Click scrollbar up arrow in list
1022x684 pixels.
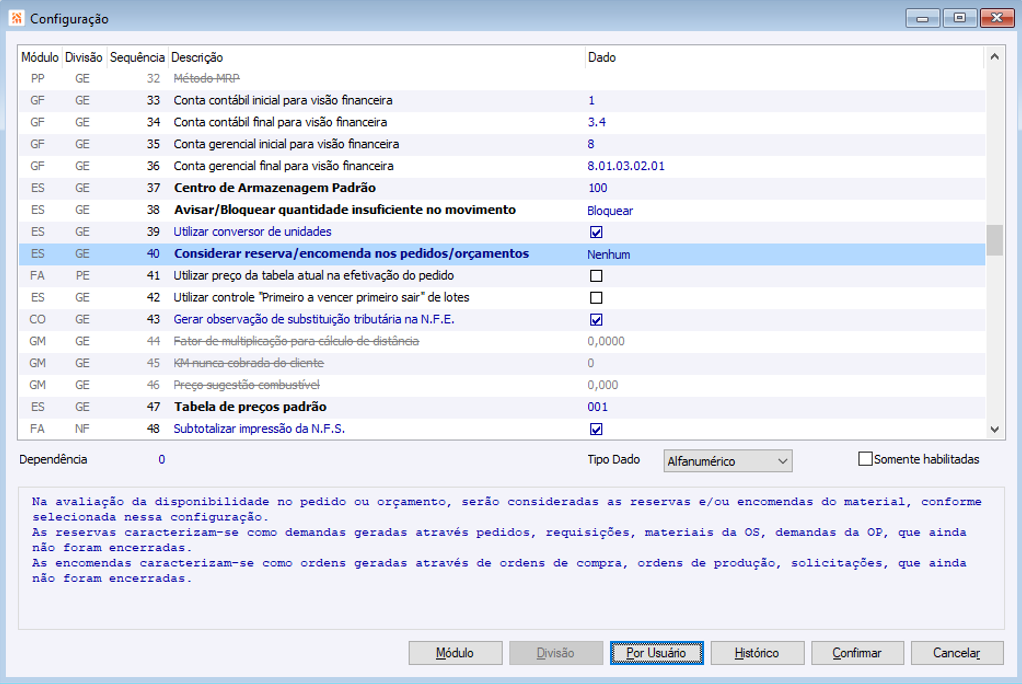[994, 57]
